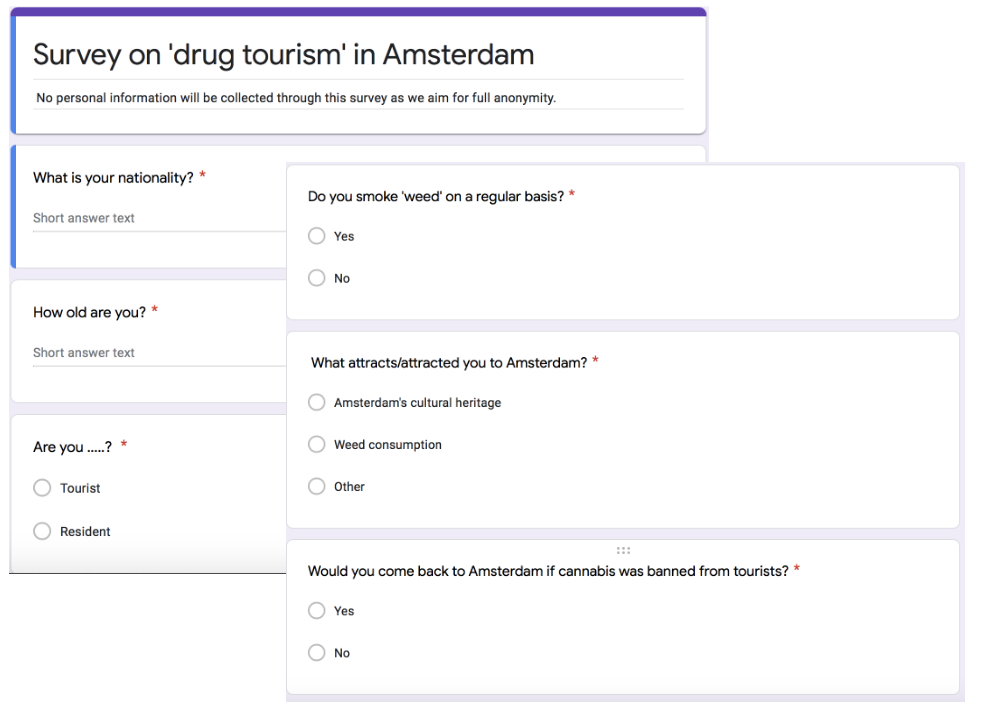Click the anonymity description text
The width and height of the screenshot is (982, 728).
coord(296,98)
